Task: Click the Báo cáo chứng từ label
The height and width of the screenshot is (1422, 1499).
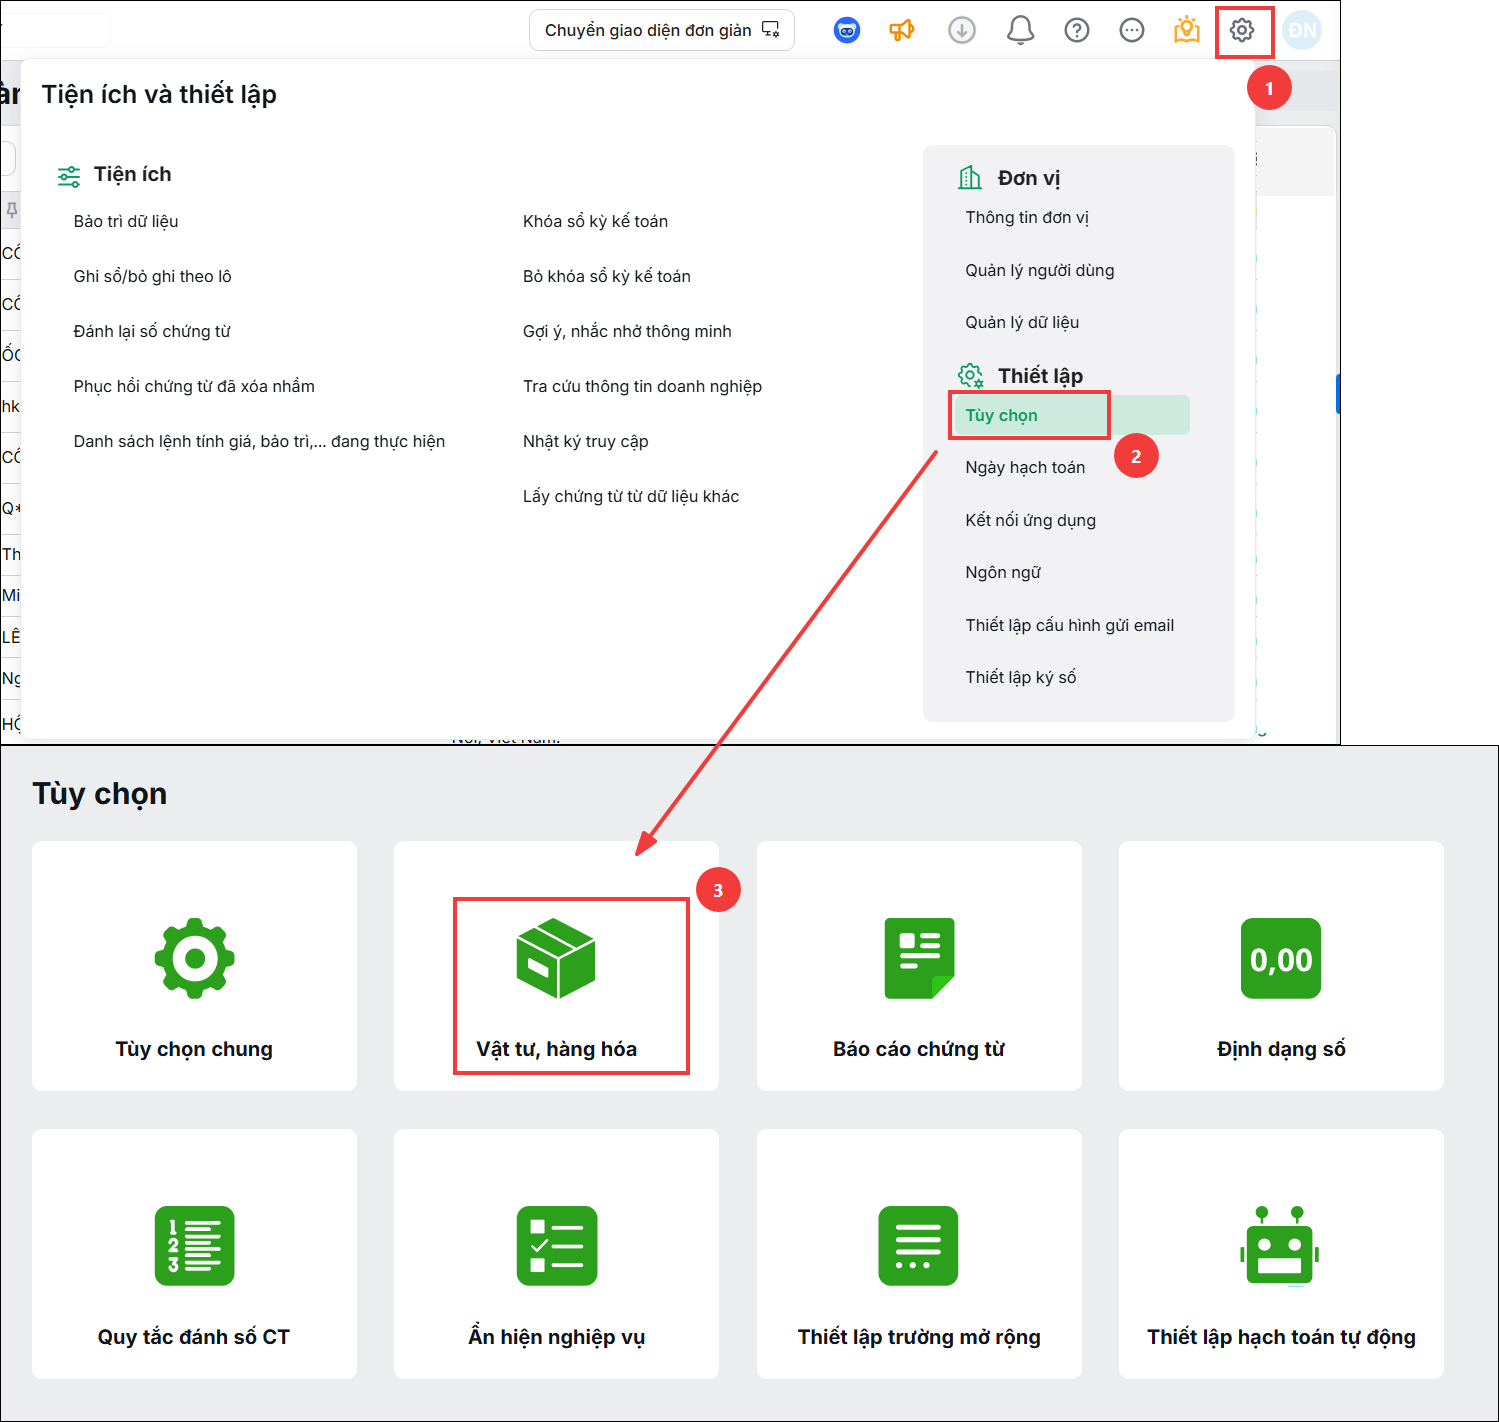Action: pos(919,1049)
